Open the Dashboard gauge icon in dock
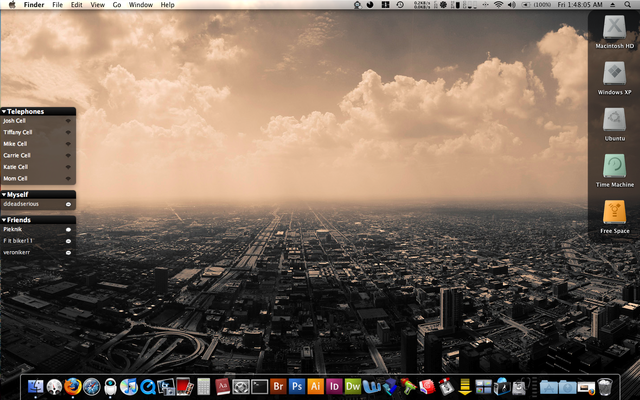This screenshot has height=400, width=640. click(54, 386)
